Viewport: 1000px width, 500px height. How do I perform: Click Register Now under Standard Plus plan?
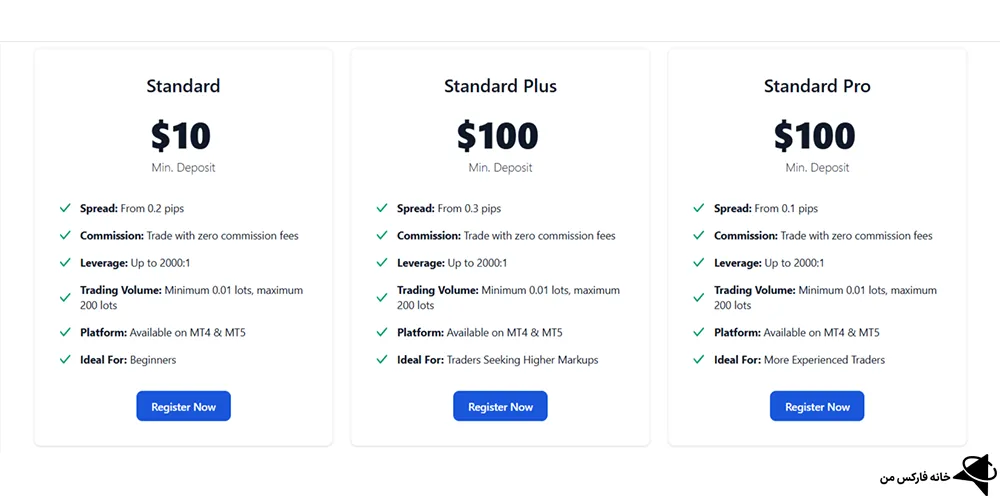(500, 406)
